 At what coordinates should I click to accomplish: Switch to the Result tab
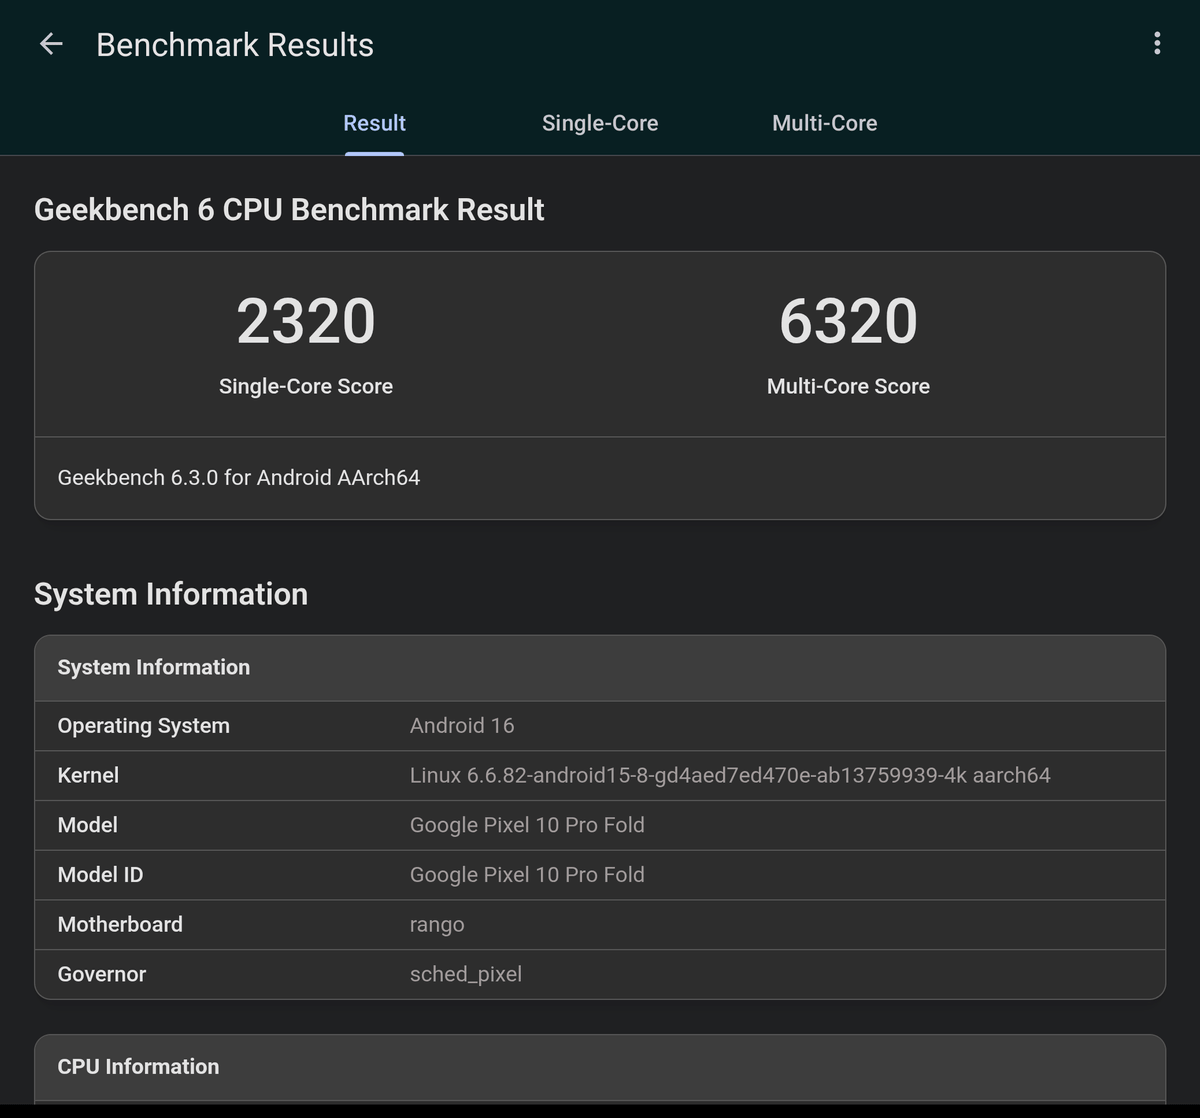coord(374,123)
